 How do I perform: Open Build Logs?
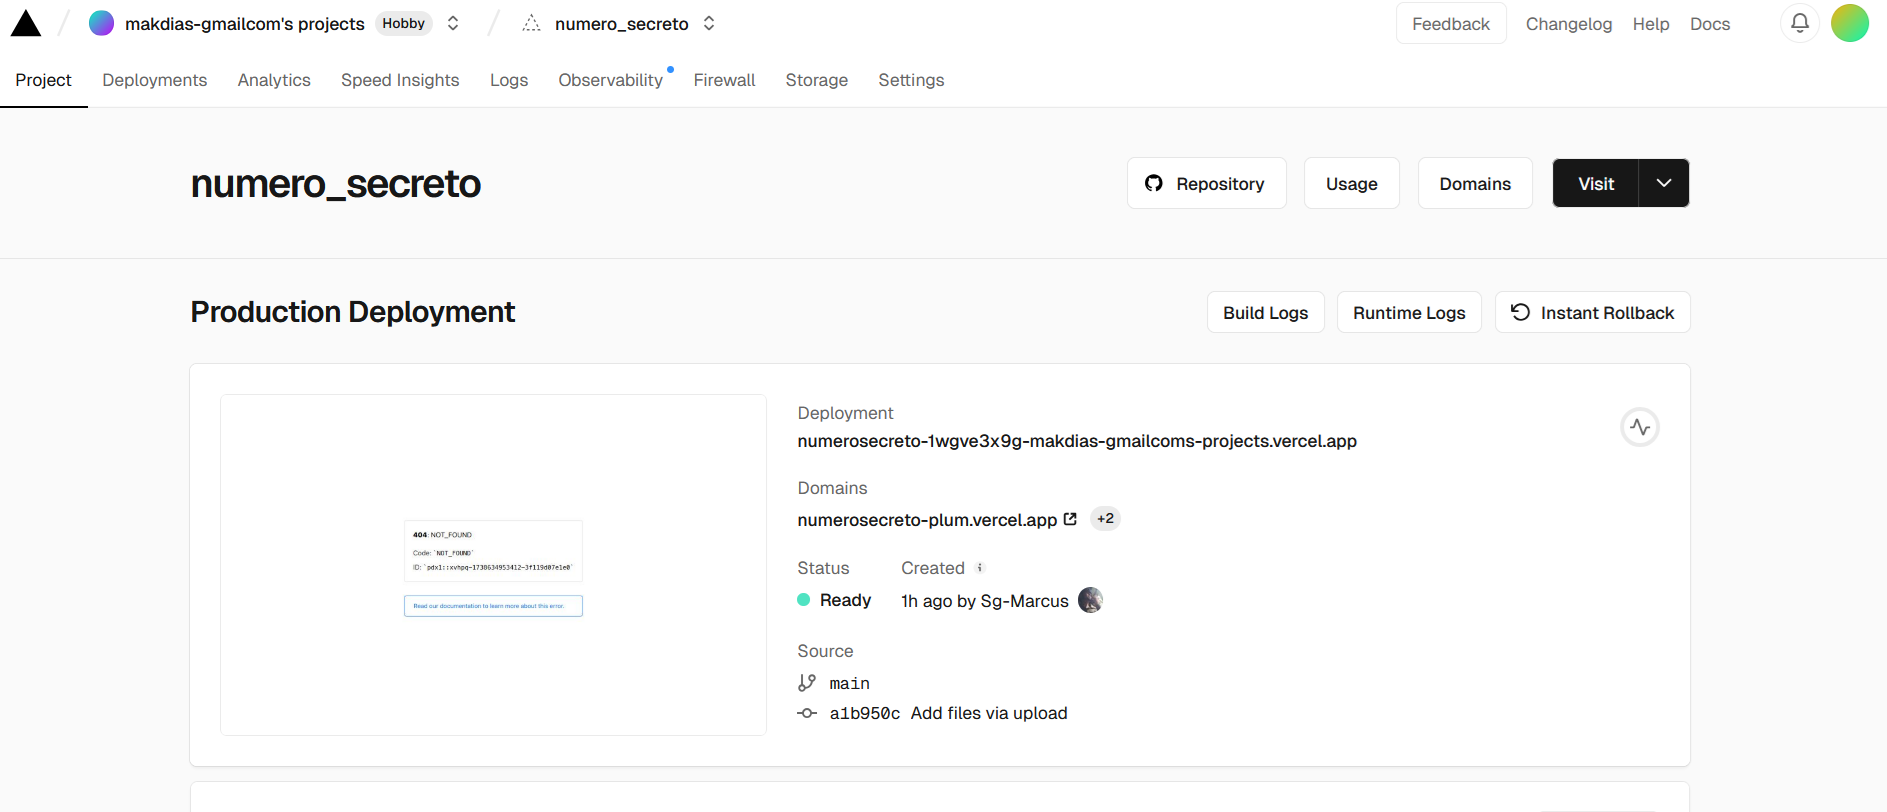(x=1266, y=312)
